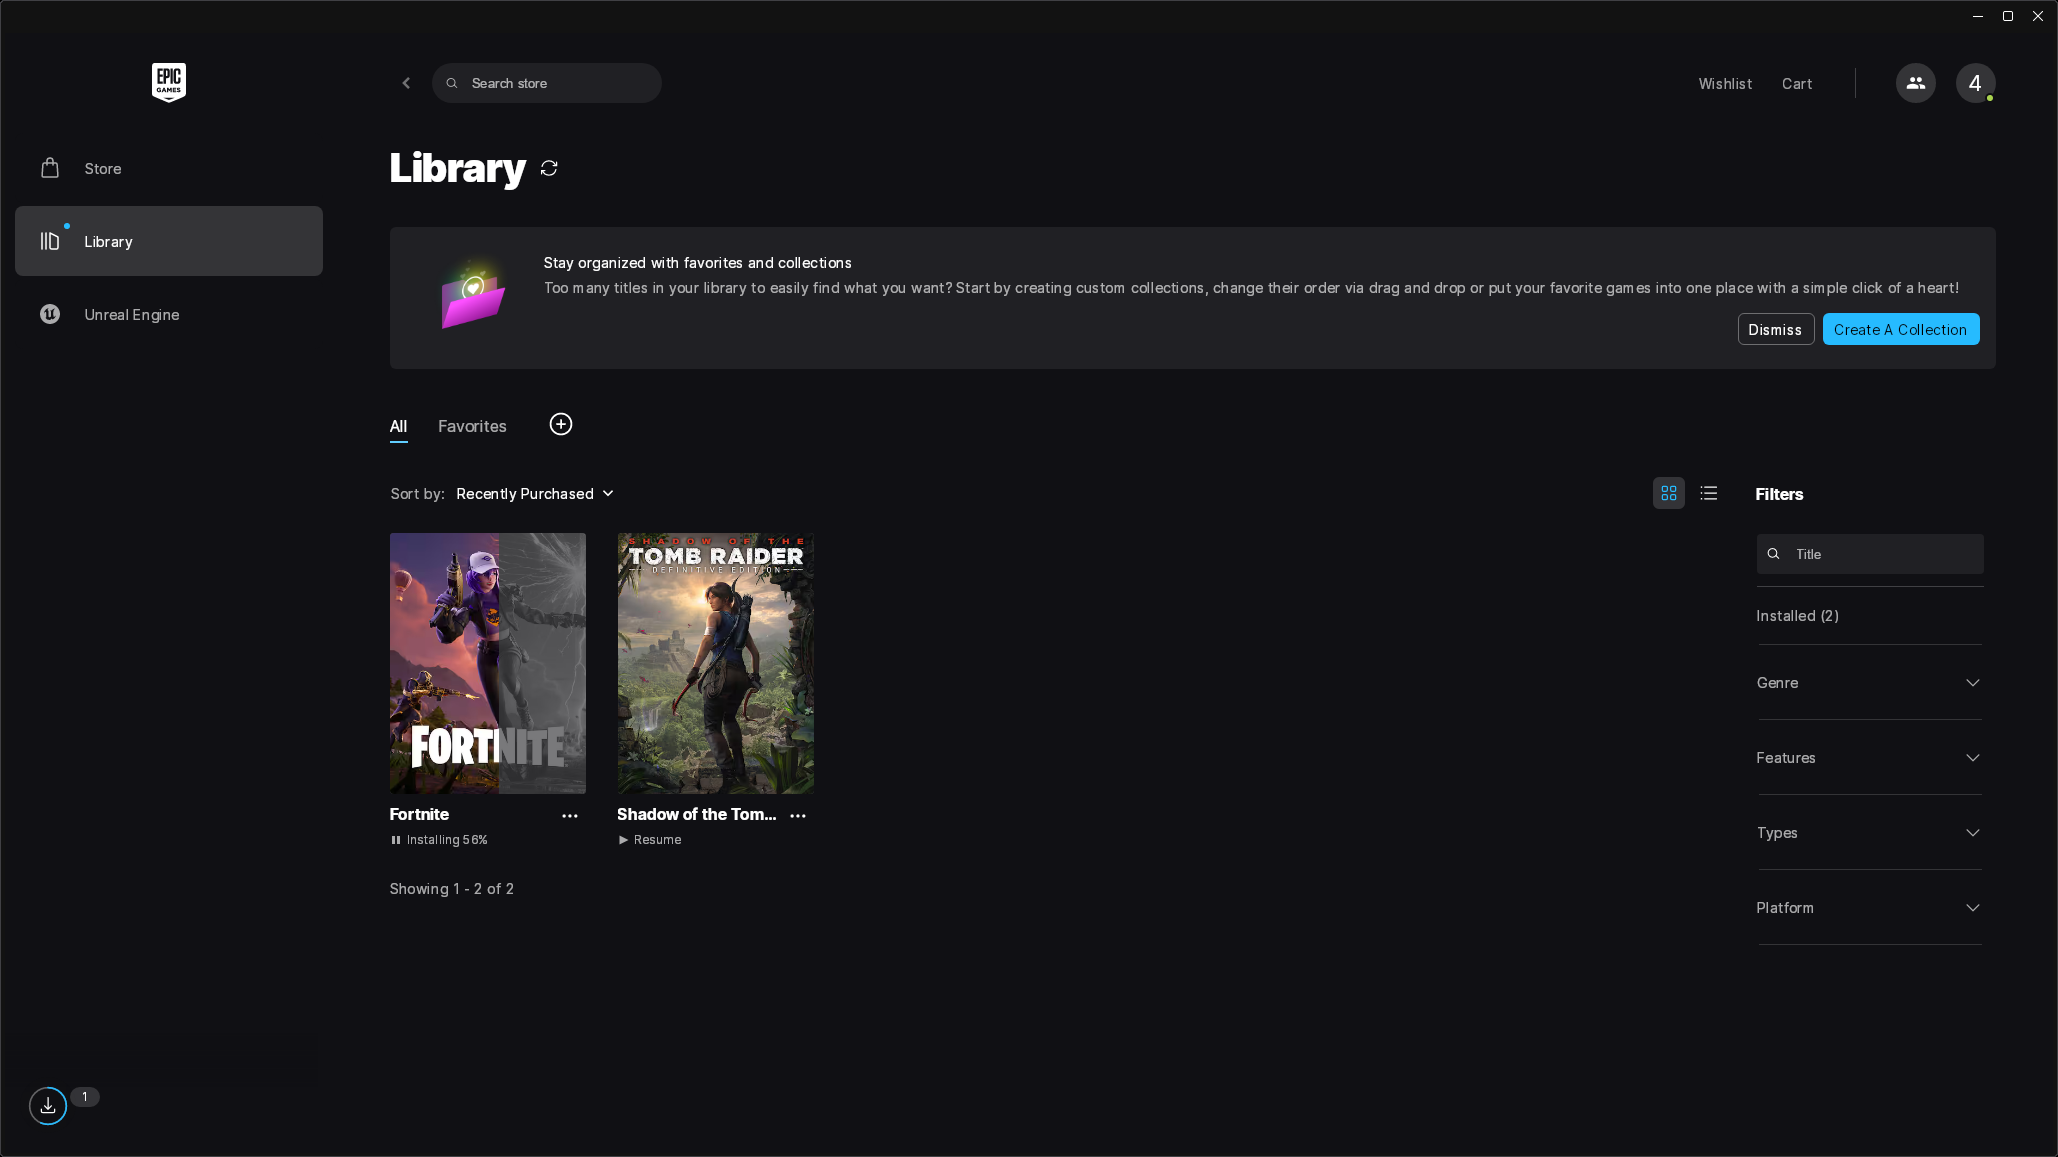Add a new collection with the plus icon

561,424
